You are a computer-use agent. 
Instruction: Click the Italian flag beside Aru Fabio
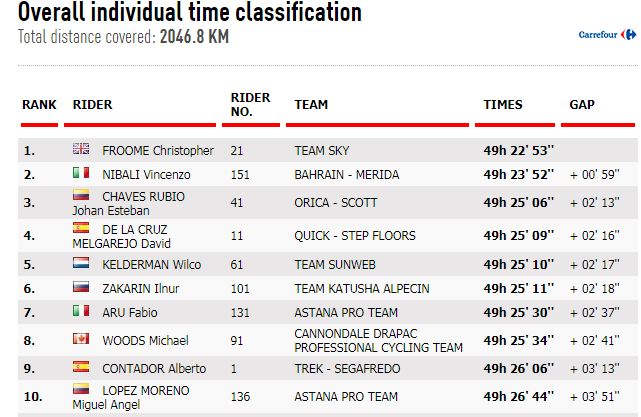coord(81,311)
